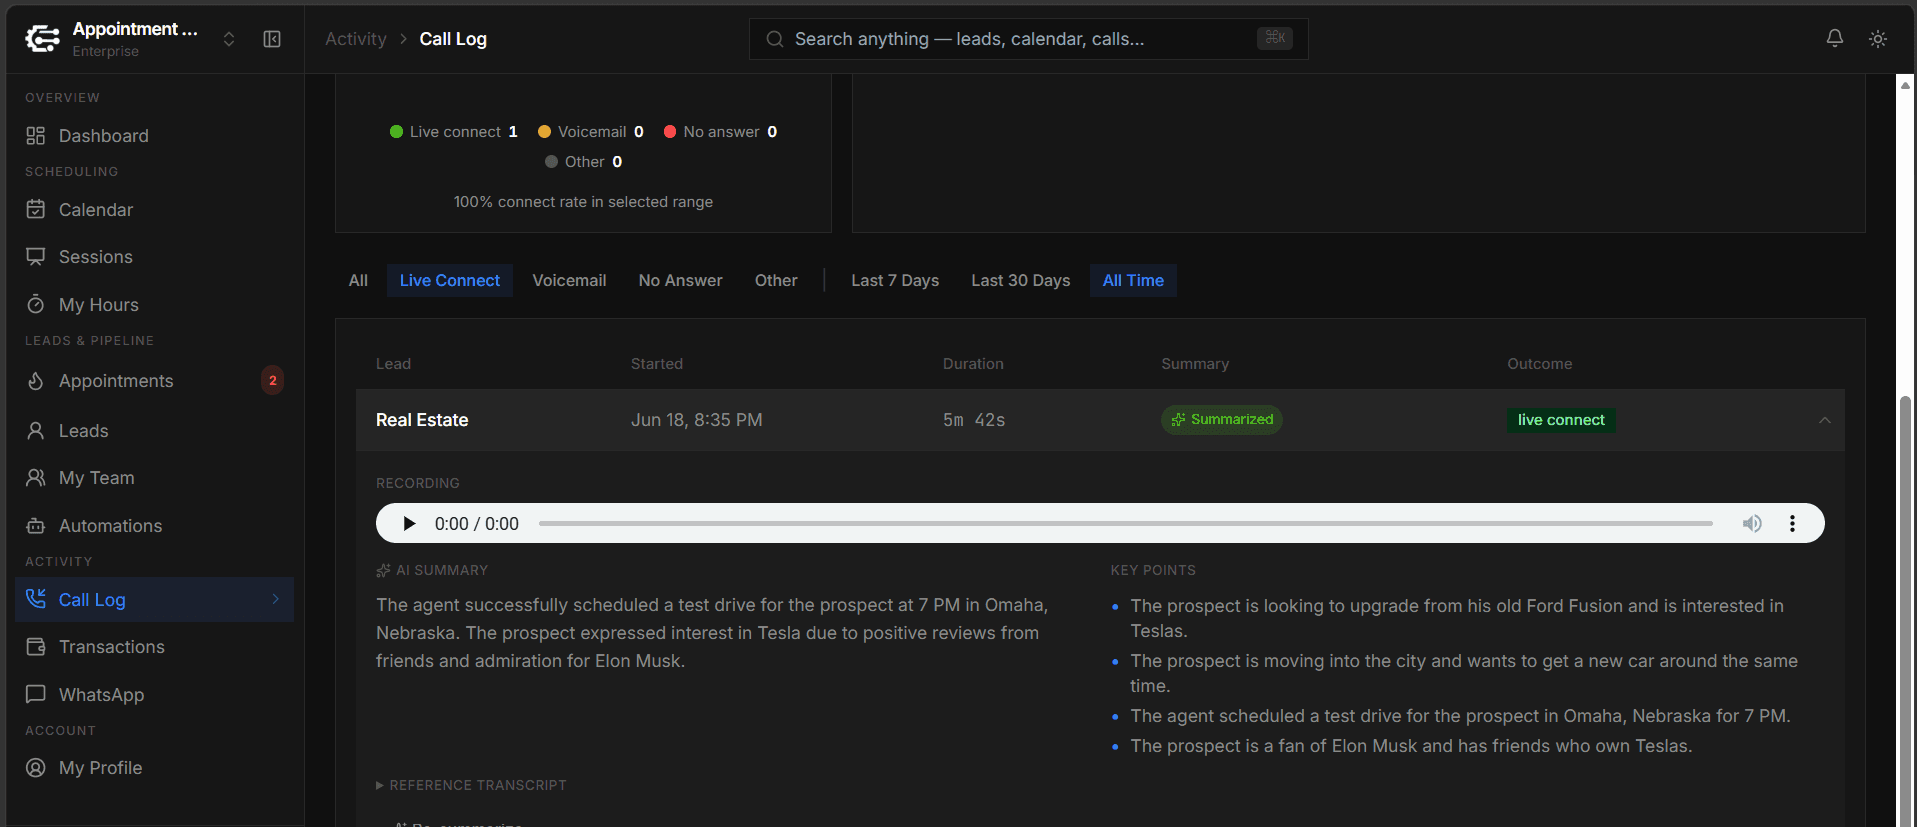The image size is (1917, 827).
Task: Expand the Reference Transcript section
Action: (471, 785)
